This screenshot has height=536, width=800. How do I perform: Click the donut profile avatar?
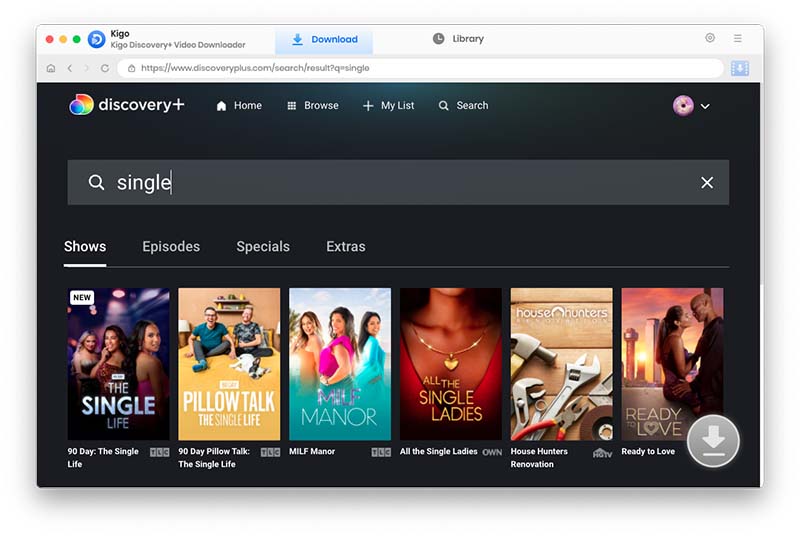(683, 106)
